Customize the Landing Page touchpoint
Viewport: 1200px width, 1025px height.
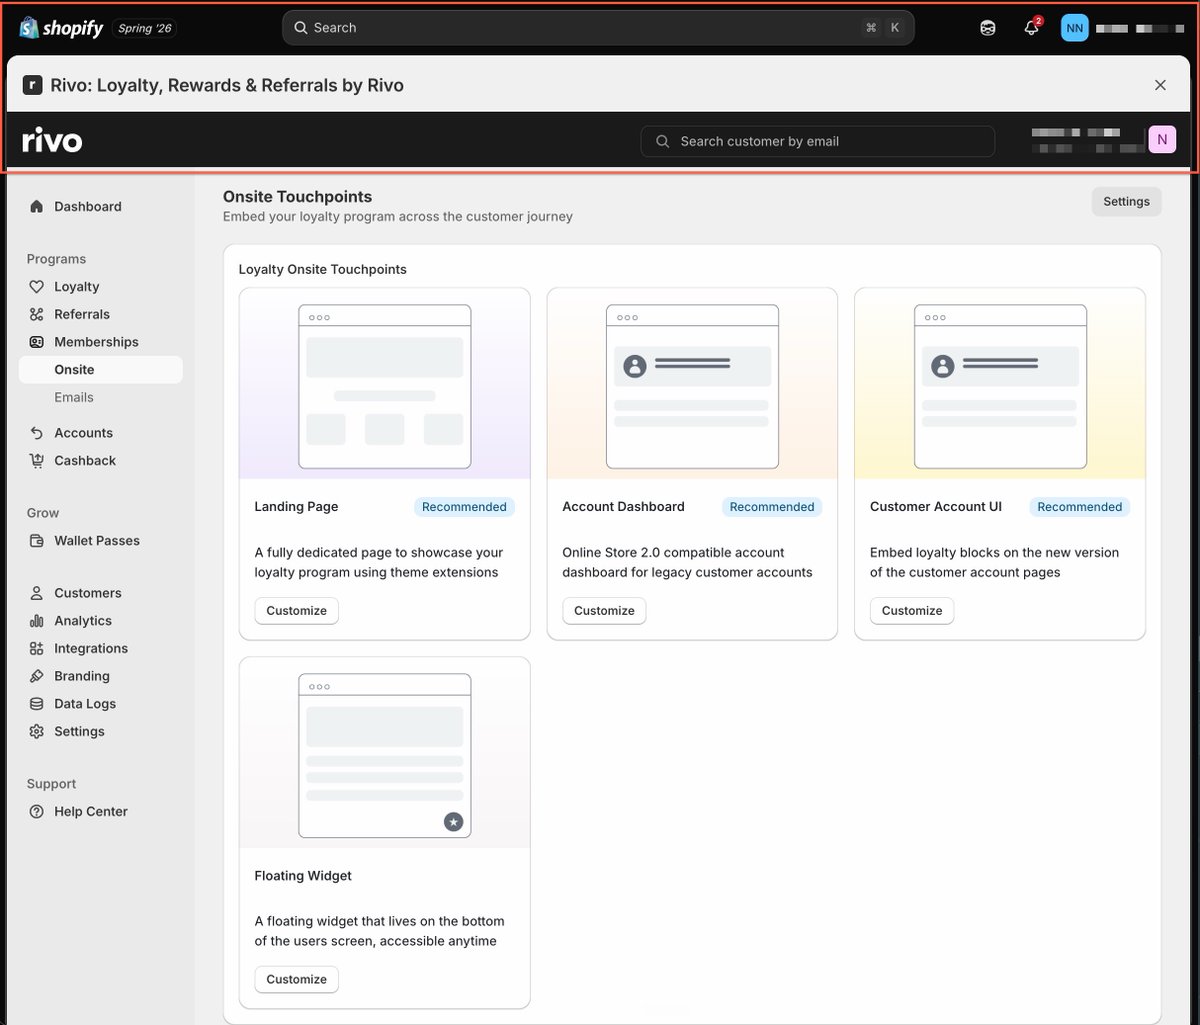pos(297,611)
